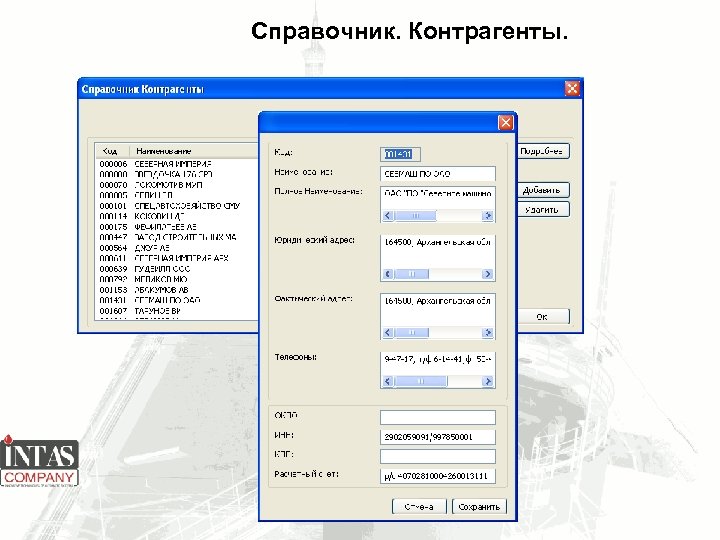
Task: Select the list row with code 000114
Action: [x=178, y=216]
